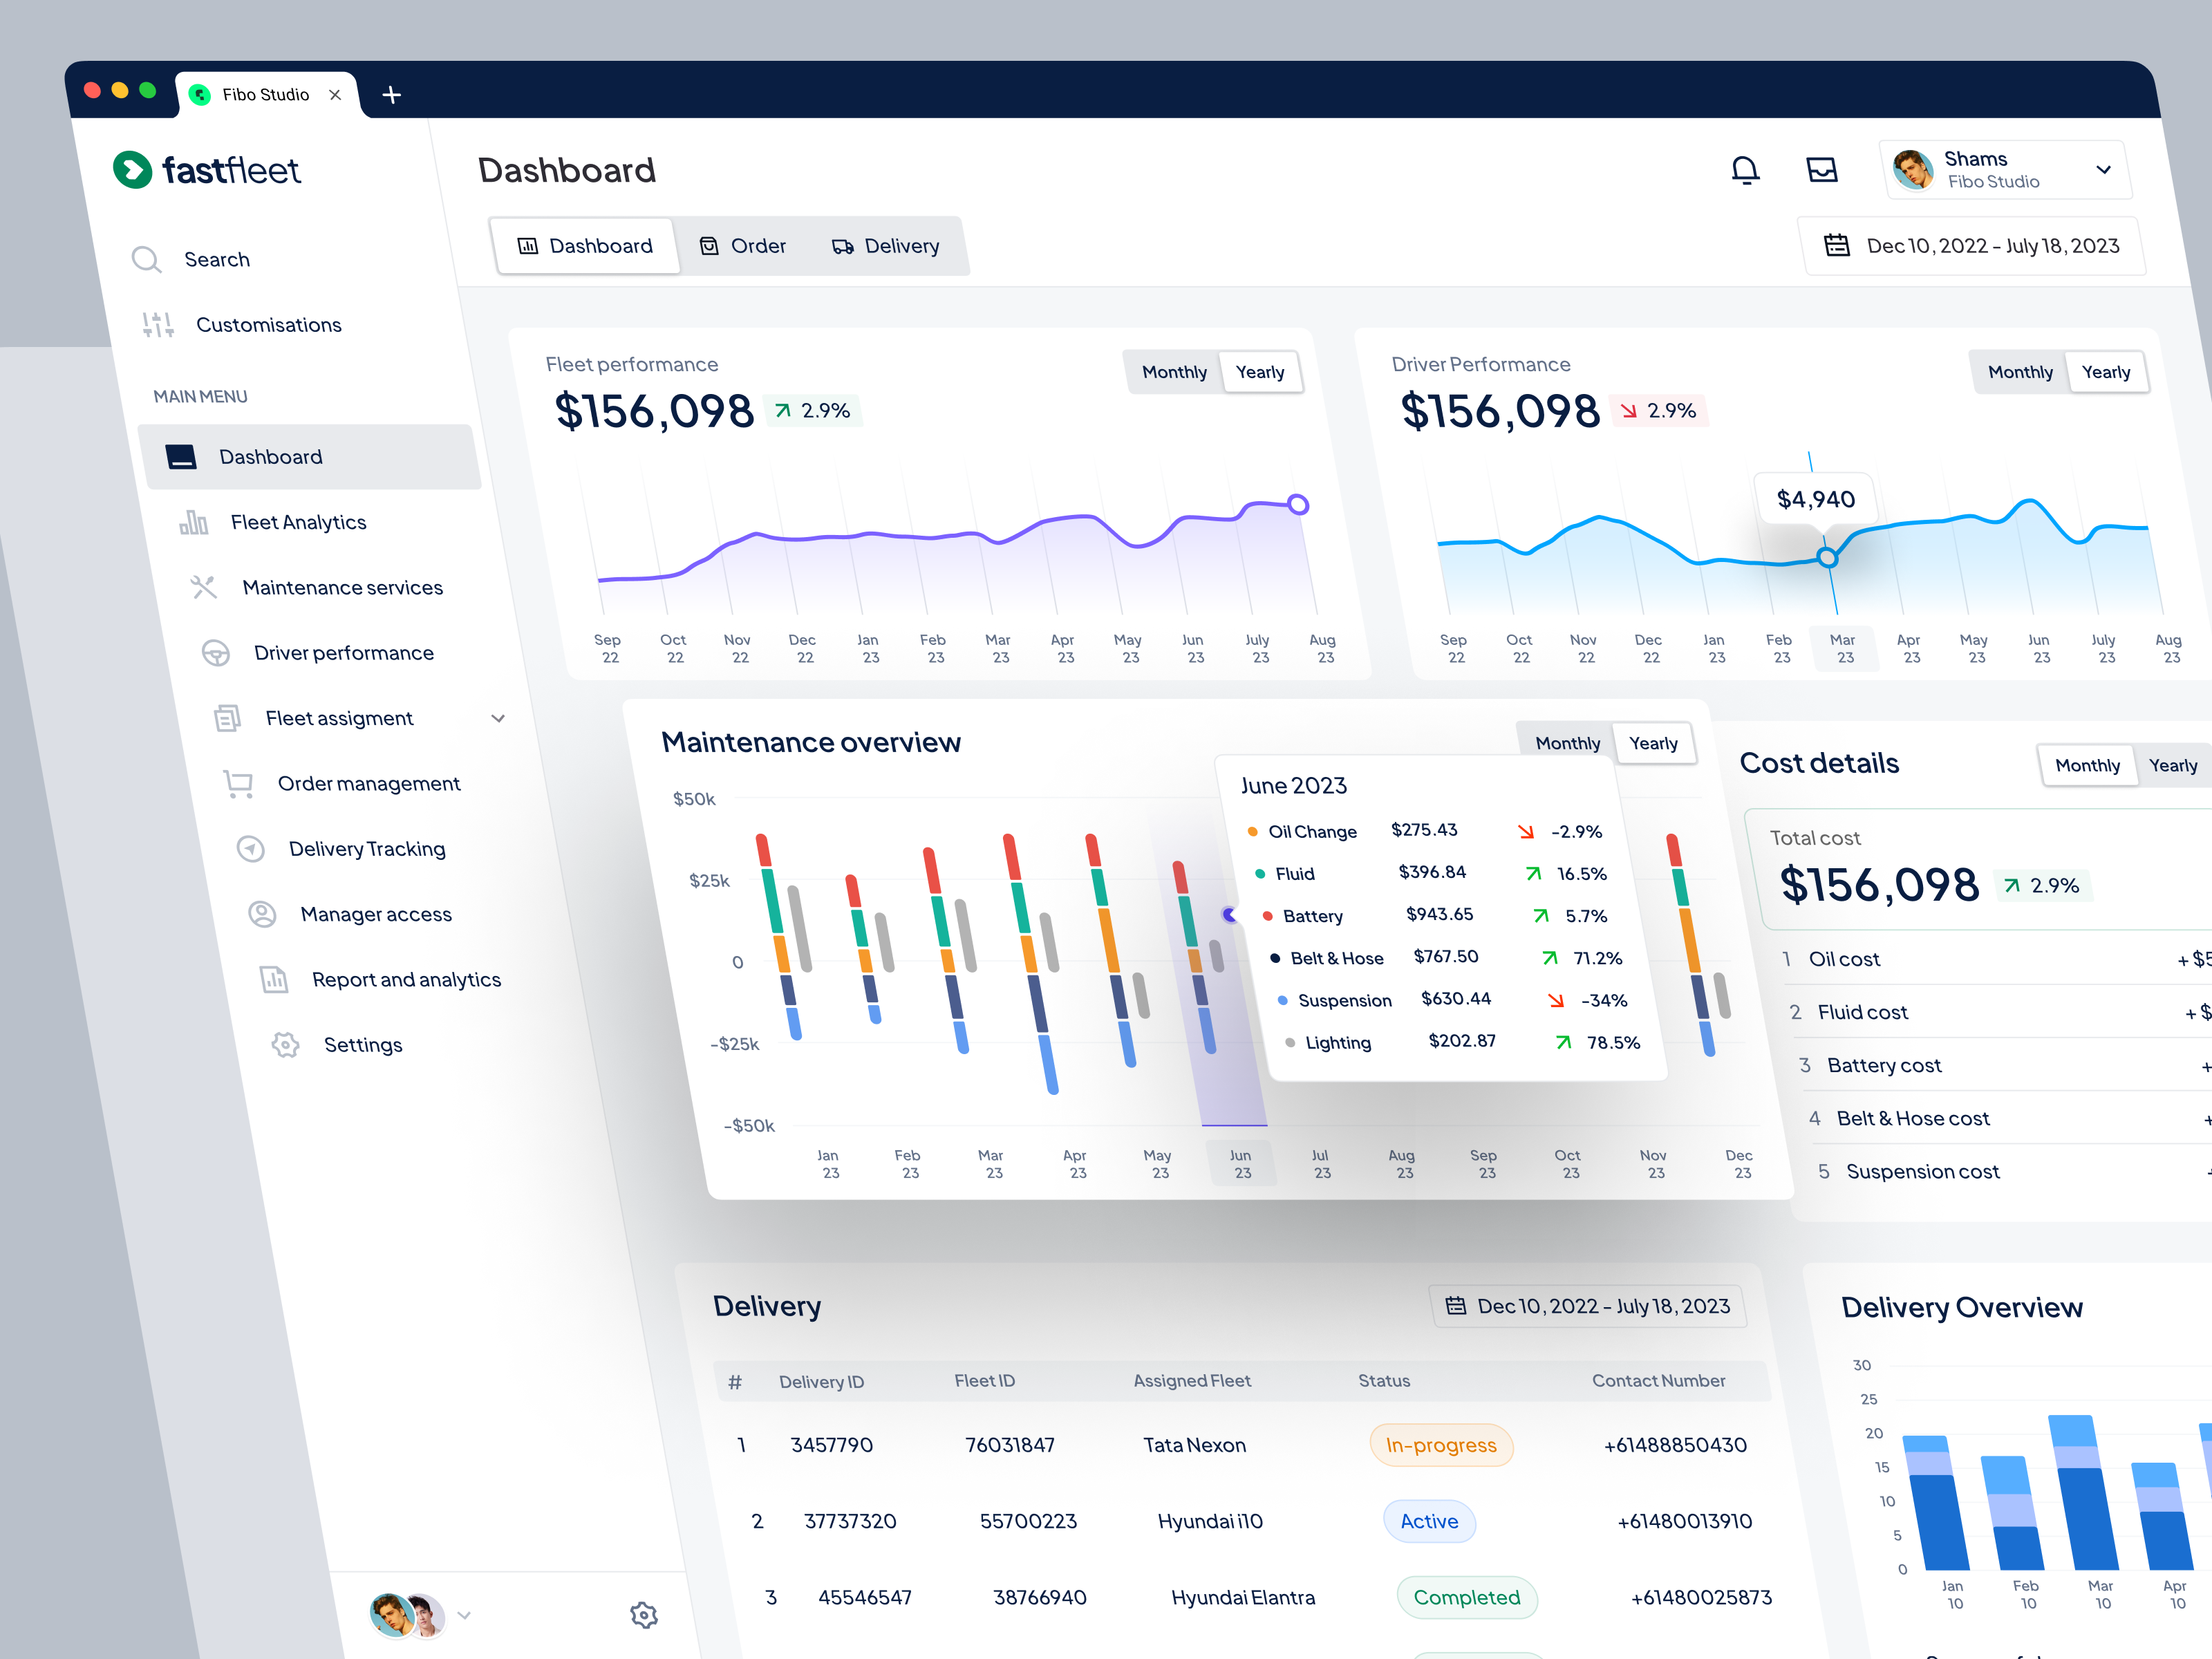Click the inbox tray icon in the header
Viewport: 2212px width, 1659px height.
1822,169
